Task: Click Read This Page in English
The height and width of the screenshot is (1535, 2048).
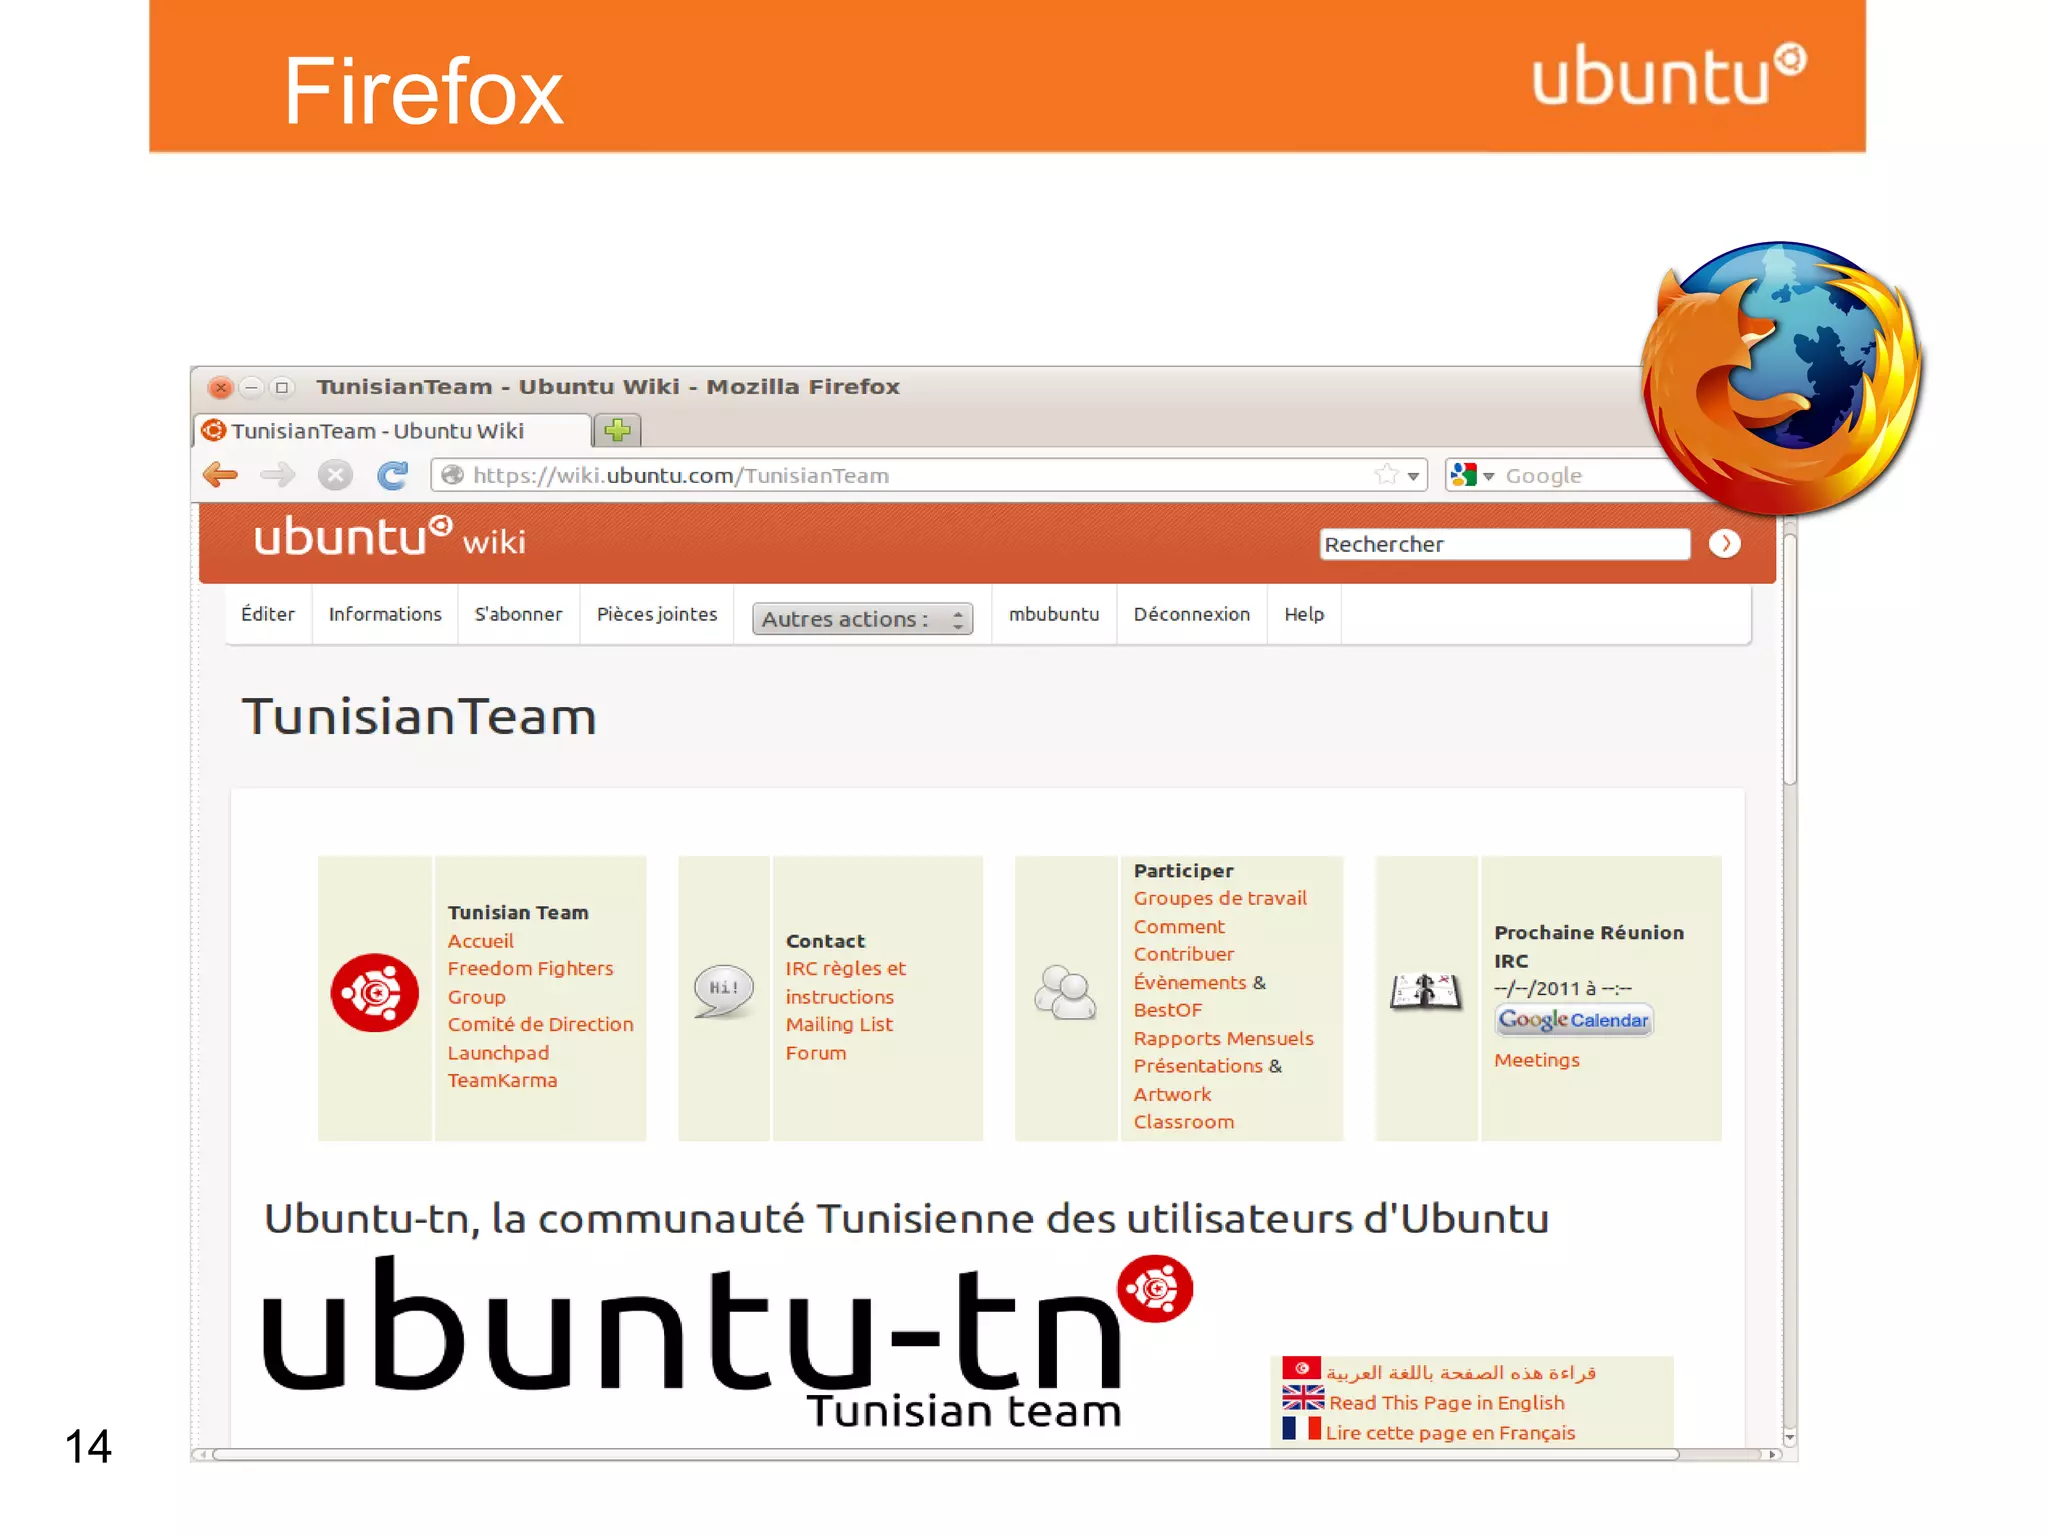Action: pyautogui.click(x=1447, y=1402)
